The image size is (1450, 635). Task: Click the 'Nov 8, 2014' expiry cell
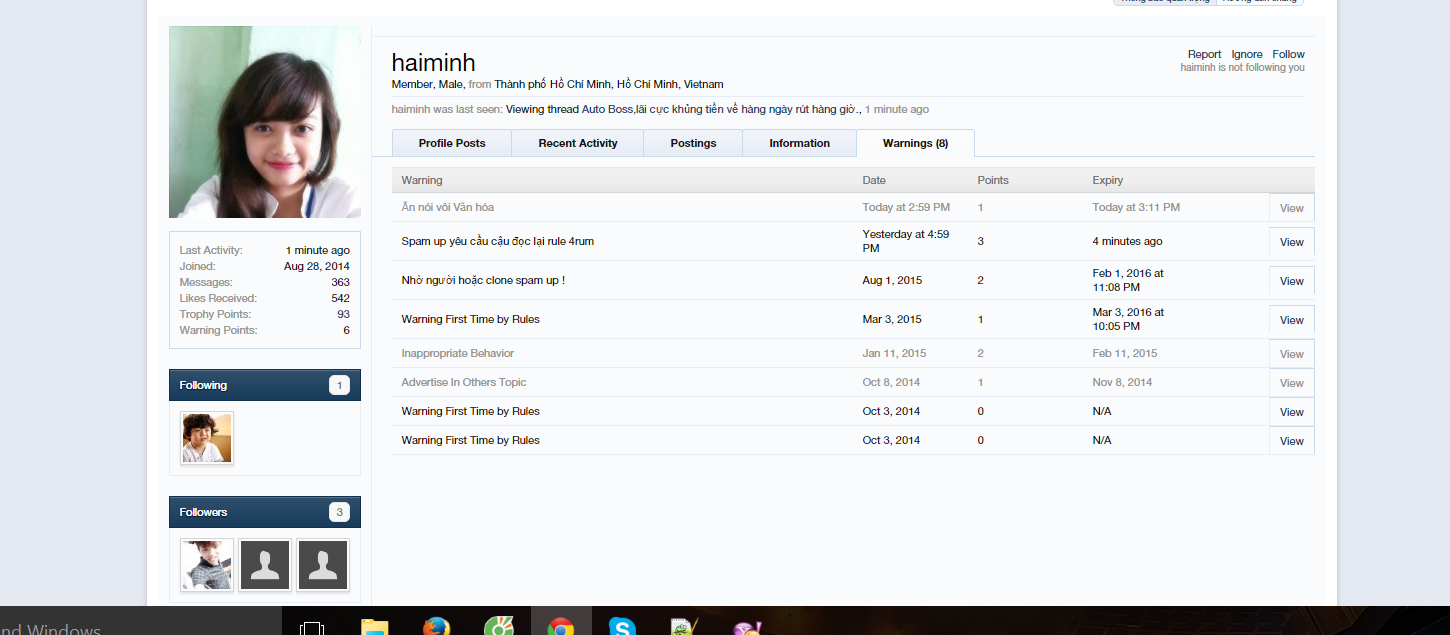pos(1122,382)
